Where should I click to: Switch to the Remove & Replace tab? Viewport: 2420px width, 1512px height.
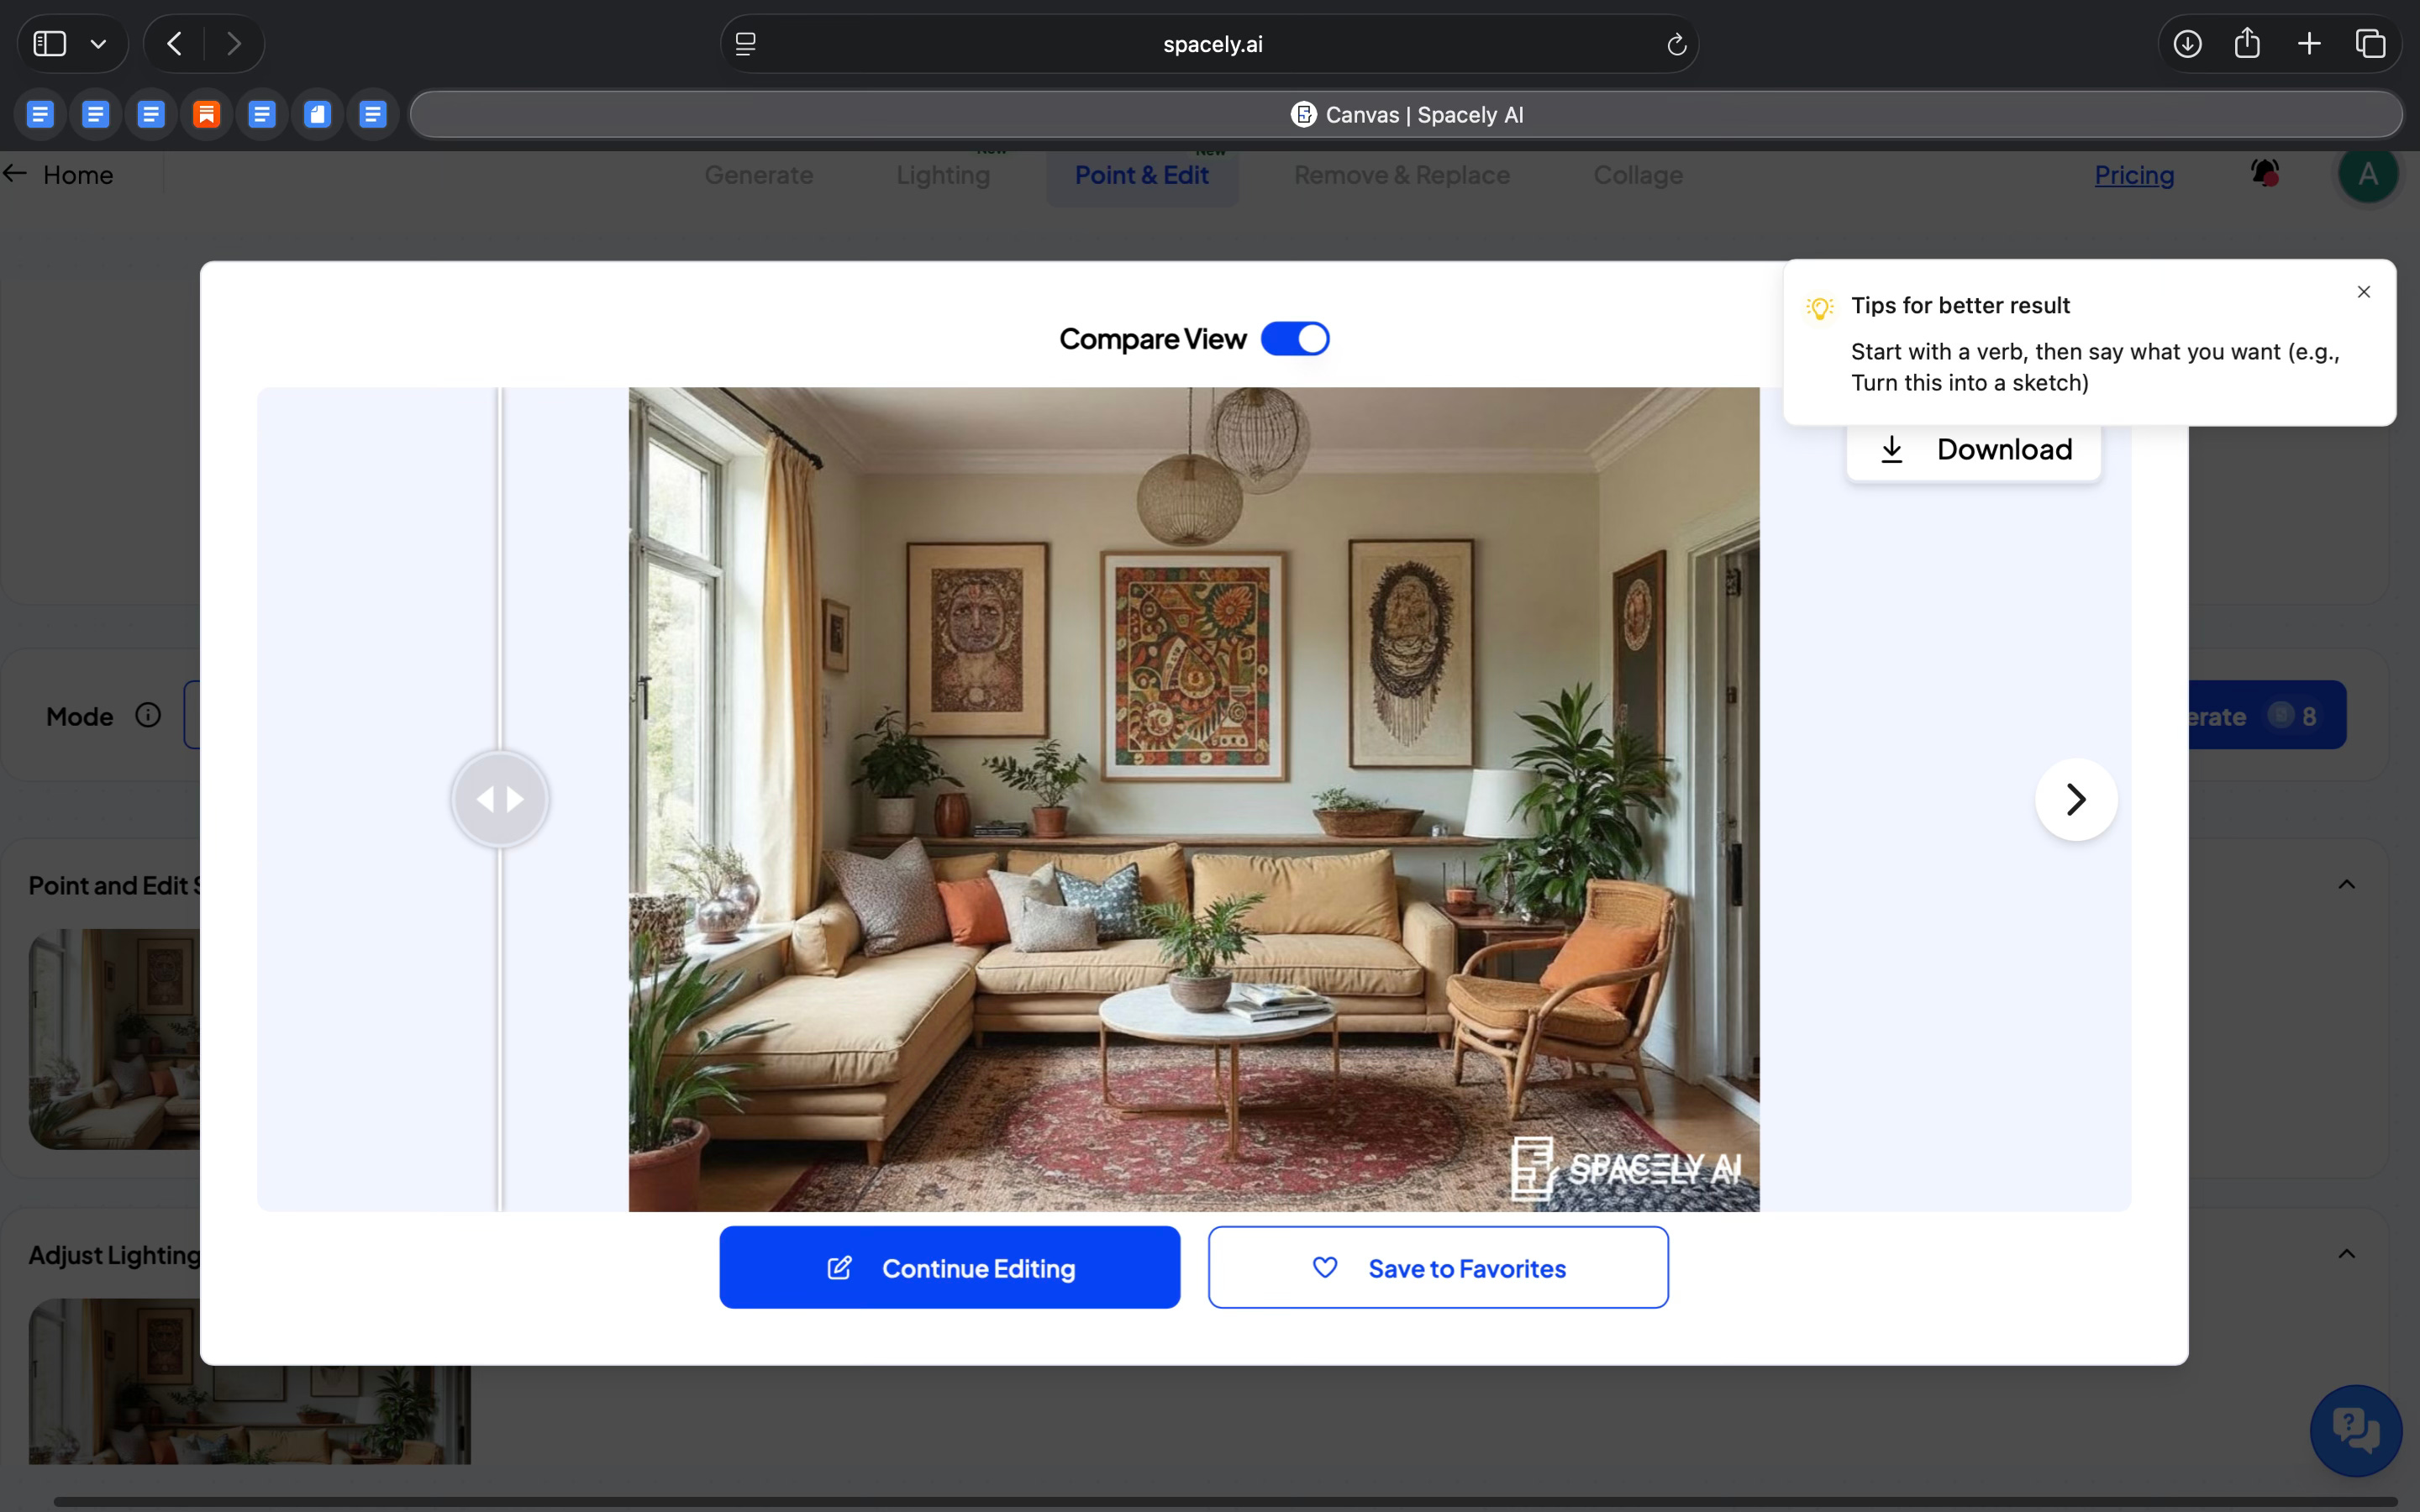(x=1401, y=175)
